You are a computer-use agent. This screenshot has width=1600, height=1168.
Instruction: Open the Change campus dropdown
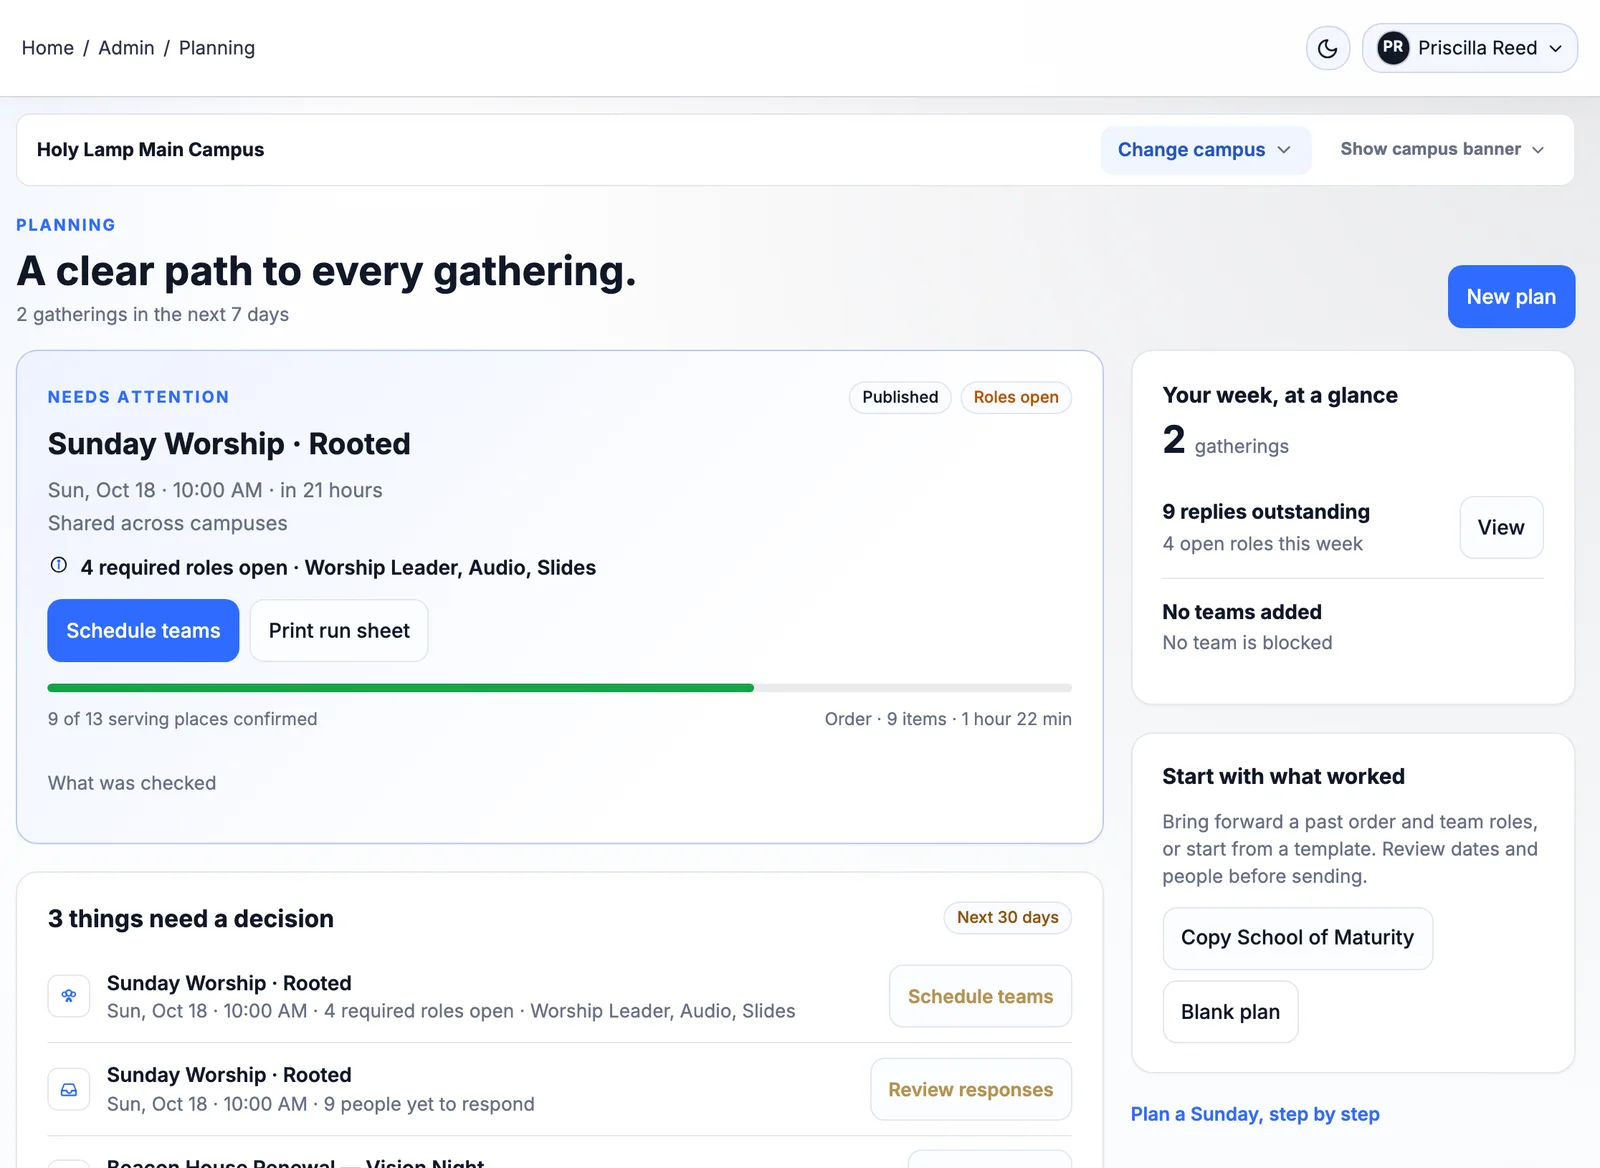point(1205,150)
